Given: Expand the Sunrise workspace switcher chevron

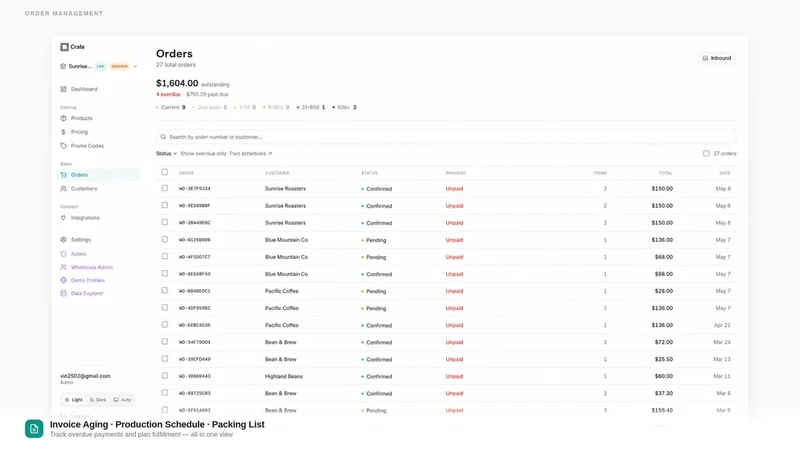Looking at the screenshot, I should (x=135, y=66).
